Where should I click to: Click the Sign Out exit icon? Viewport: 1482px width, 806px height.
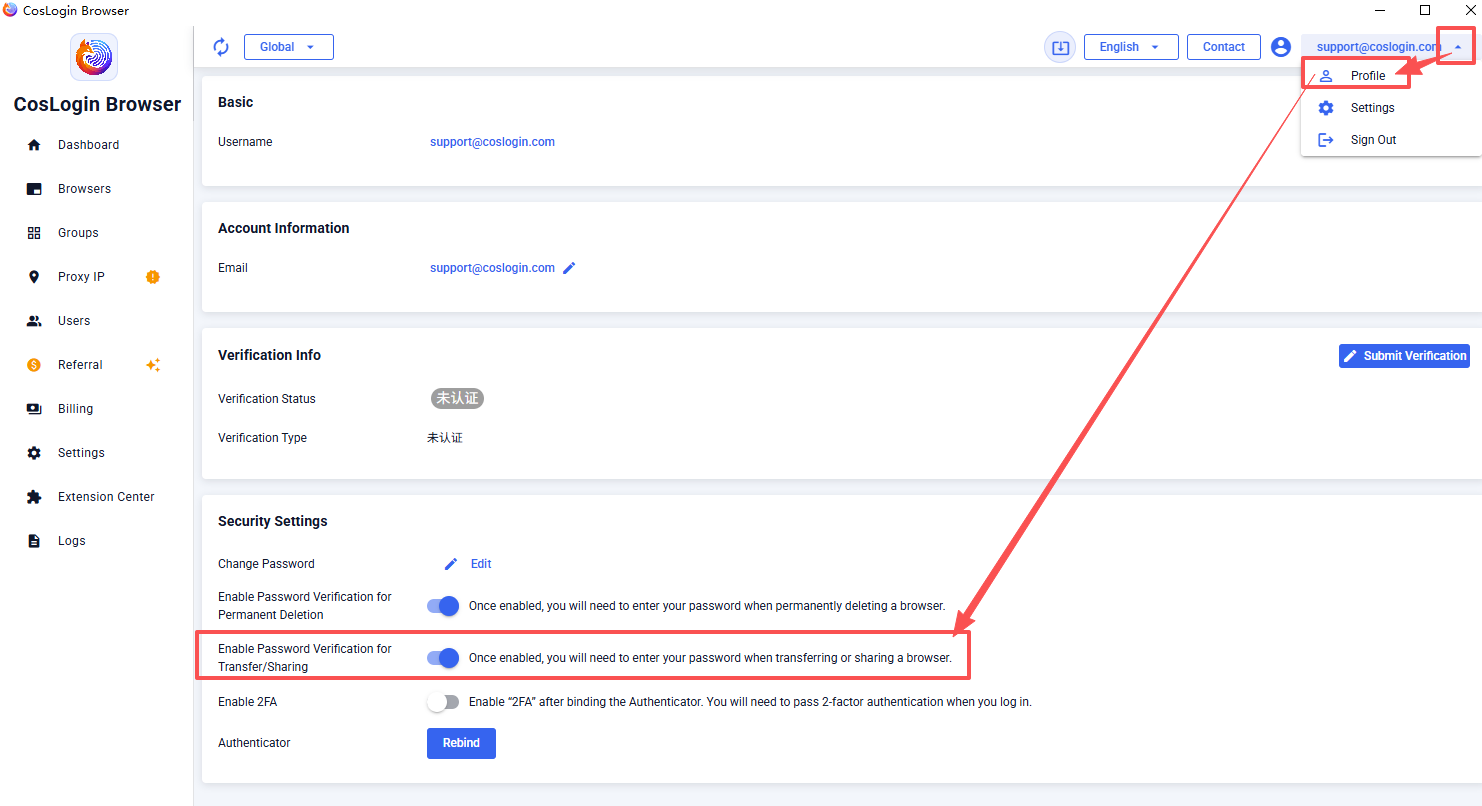1326,140
